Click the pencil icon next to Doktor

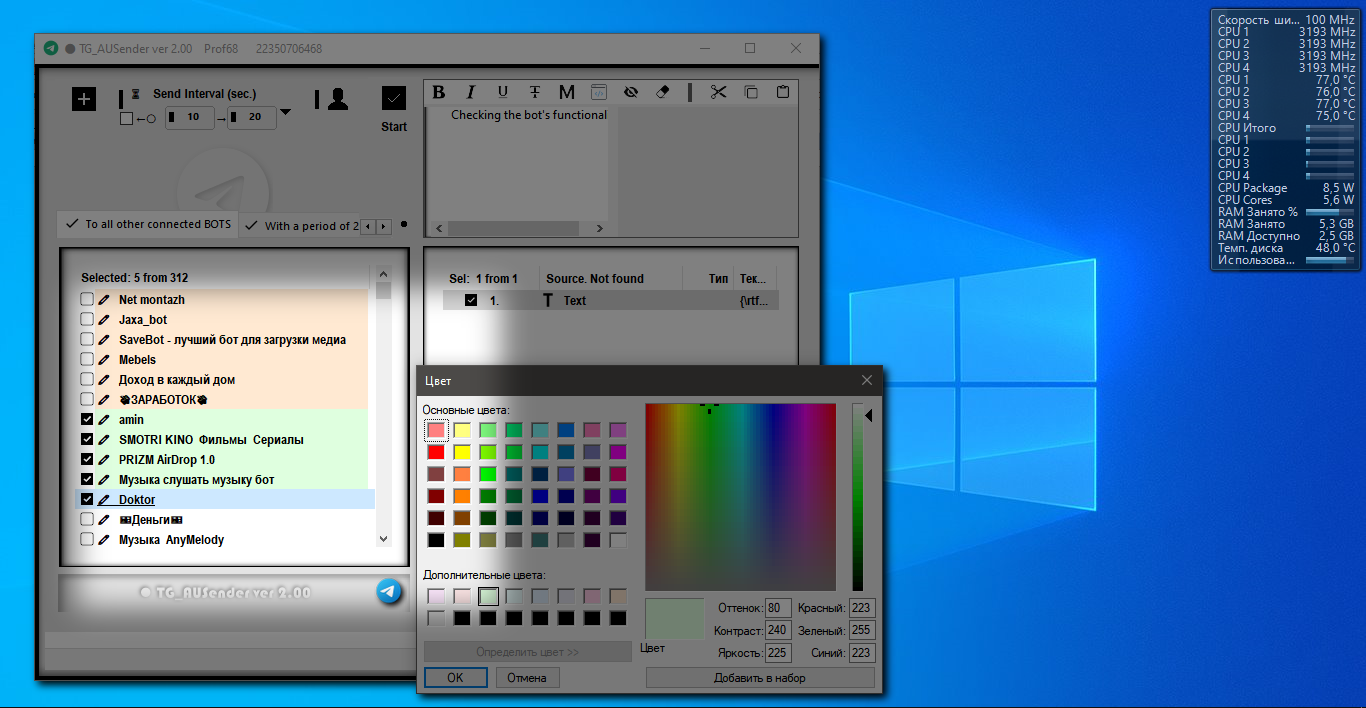click(104, 500)
